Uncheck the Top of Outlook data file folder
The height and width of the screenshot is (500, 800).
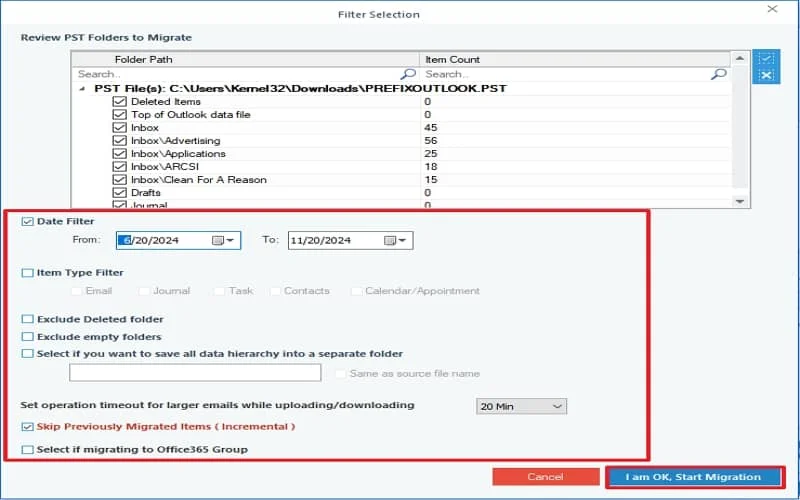[x=119, y=114]
